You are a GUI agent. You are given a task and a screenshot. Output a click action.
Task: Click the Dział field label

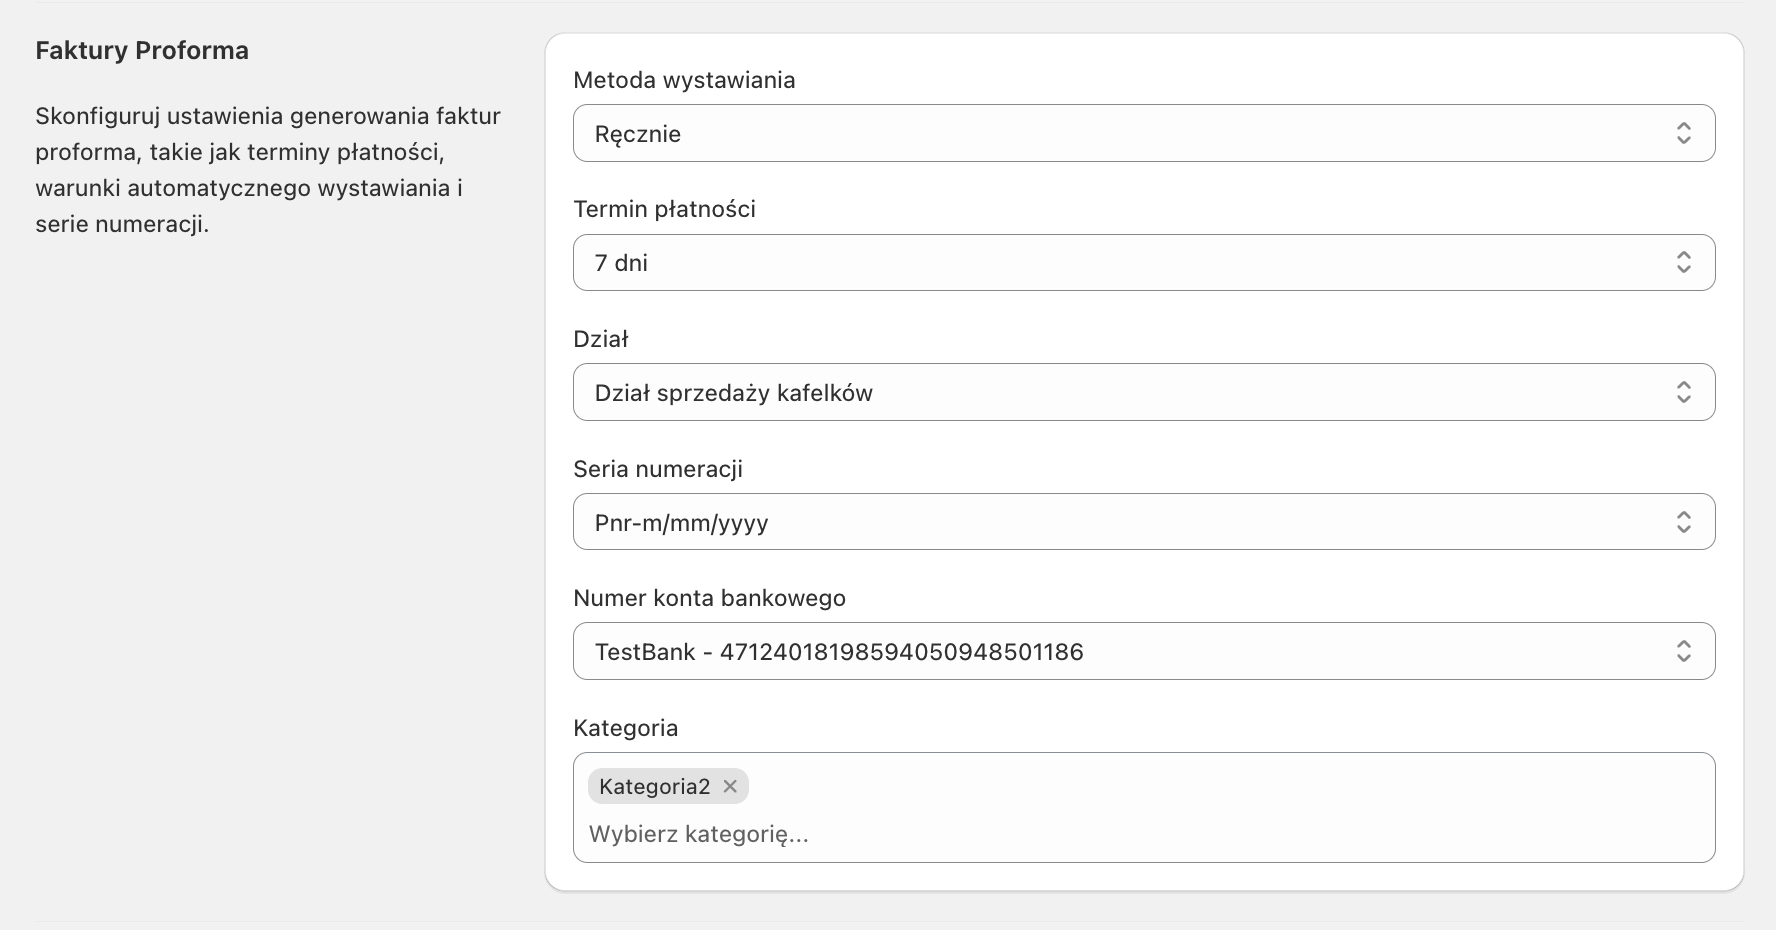tap(600, 339)
